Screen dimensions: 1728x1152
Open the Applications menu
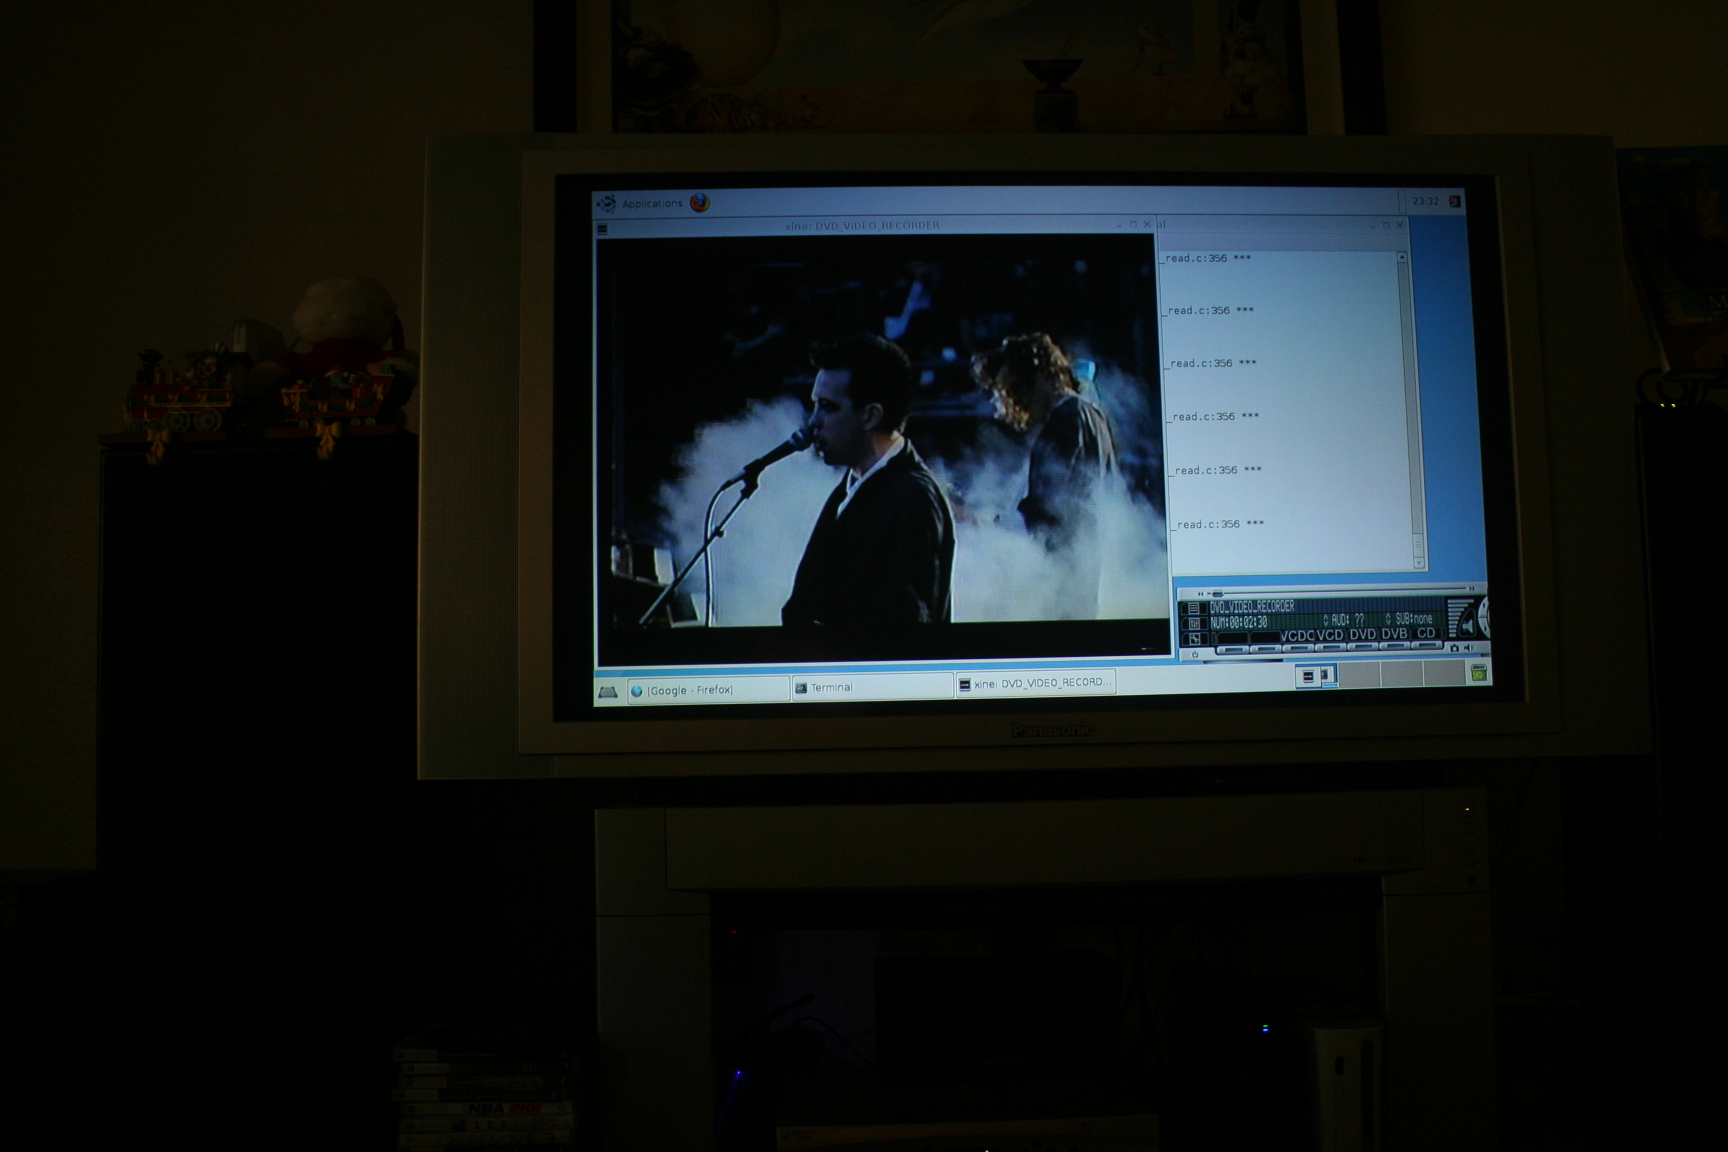[x=652, y=203]
